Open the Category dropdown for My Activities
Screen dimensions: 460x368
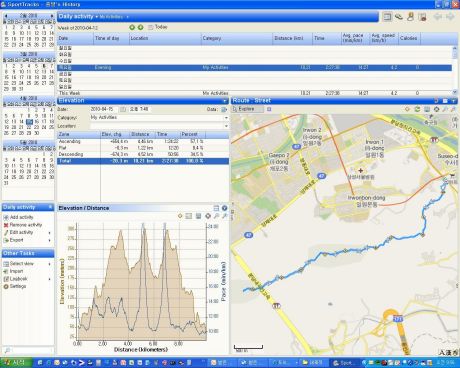[226, 118]
